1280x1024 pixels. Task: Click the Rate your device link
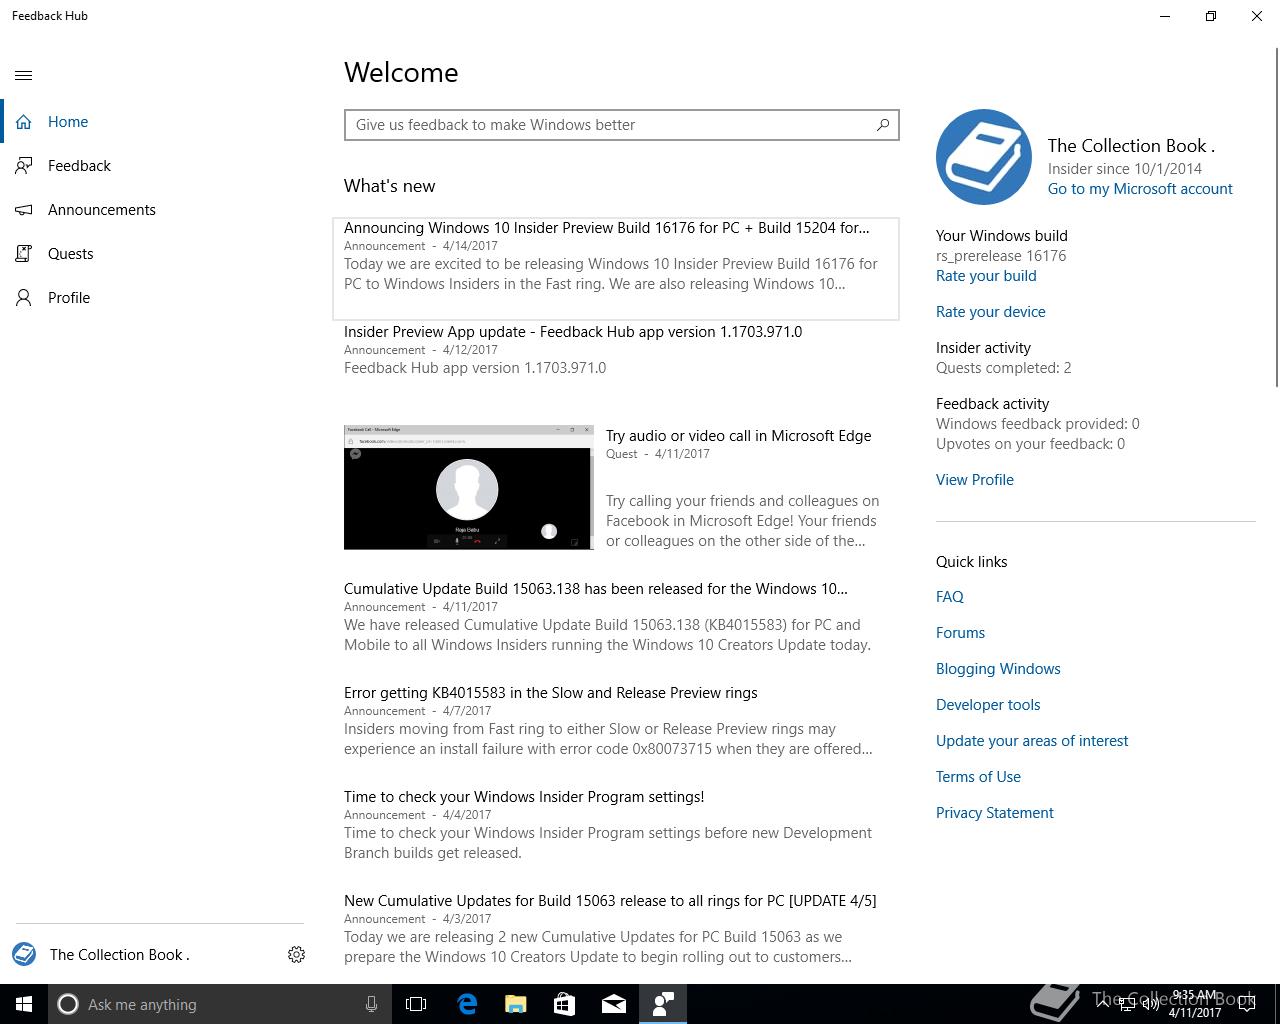[x=991, y=312]
